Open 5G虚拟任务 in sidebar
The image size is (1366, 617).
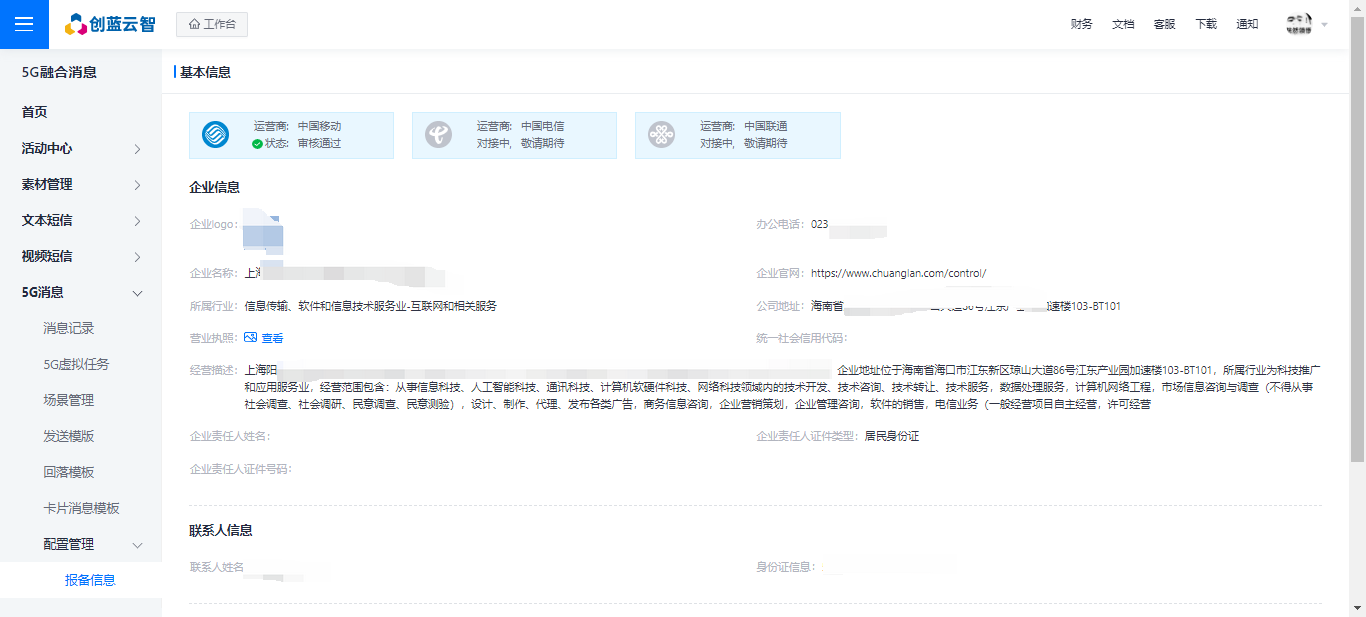pos(81,364)
